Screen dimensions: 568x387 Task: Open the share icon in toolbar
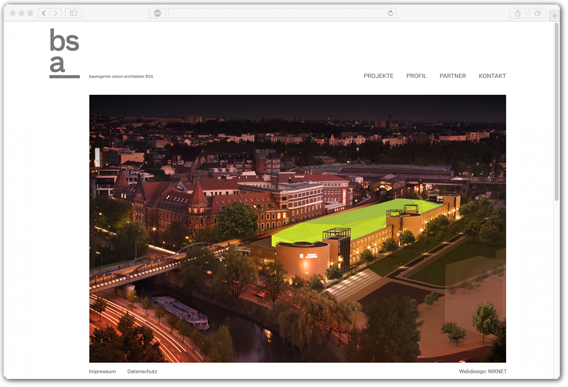518,13
